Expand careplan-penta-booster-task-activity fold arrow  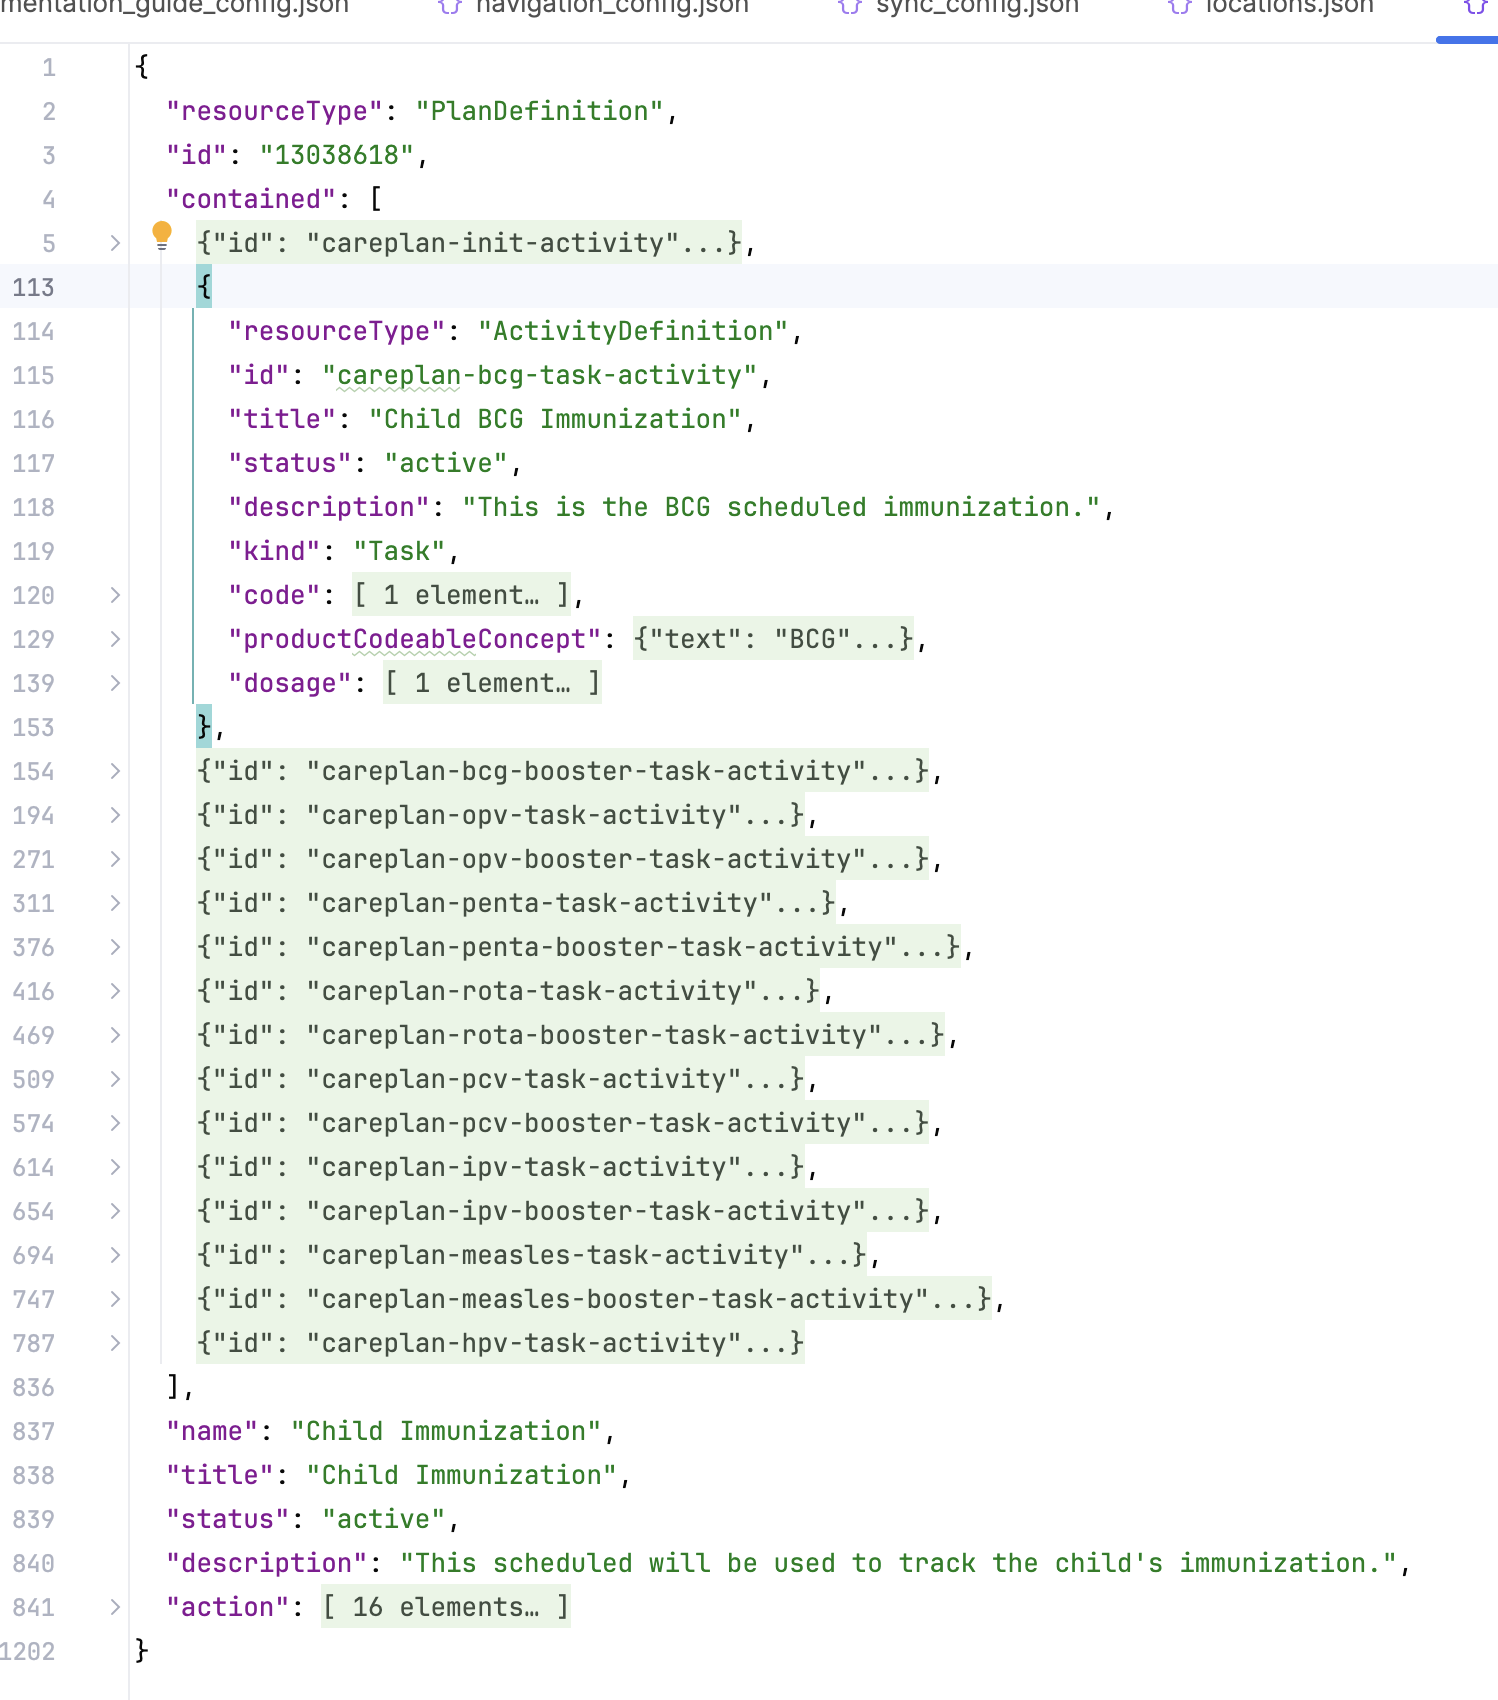coord(115,947)
